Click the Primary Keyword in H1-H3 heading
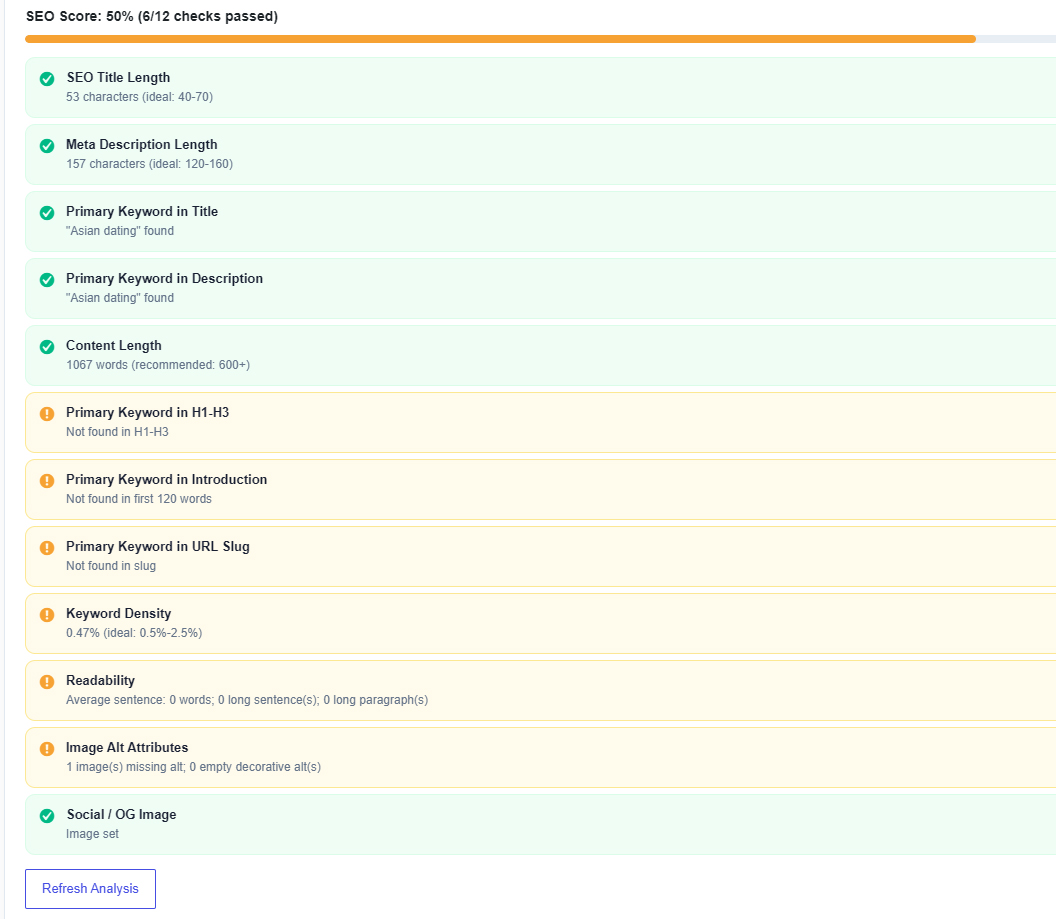Viewport: 1056px width, 919px height. 147,413
